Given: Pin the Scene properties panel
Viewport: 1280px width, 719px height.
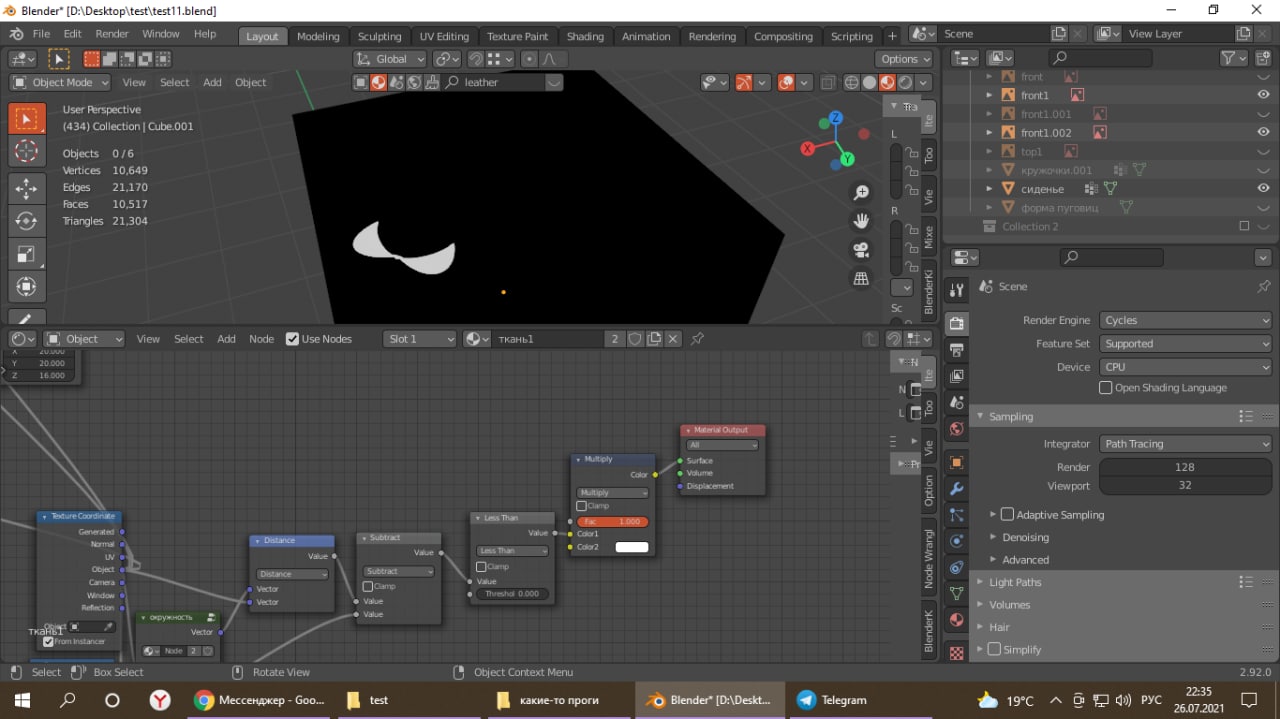Looking at the screenshot, I should pos(1264,286).
